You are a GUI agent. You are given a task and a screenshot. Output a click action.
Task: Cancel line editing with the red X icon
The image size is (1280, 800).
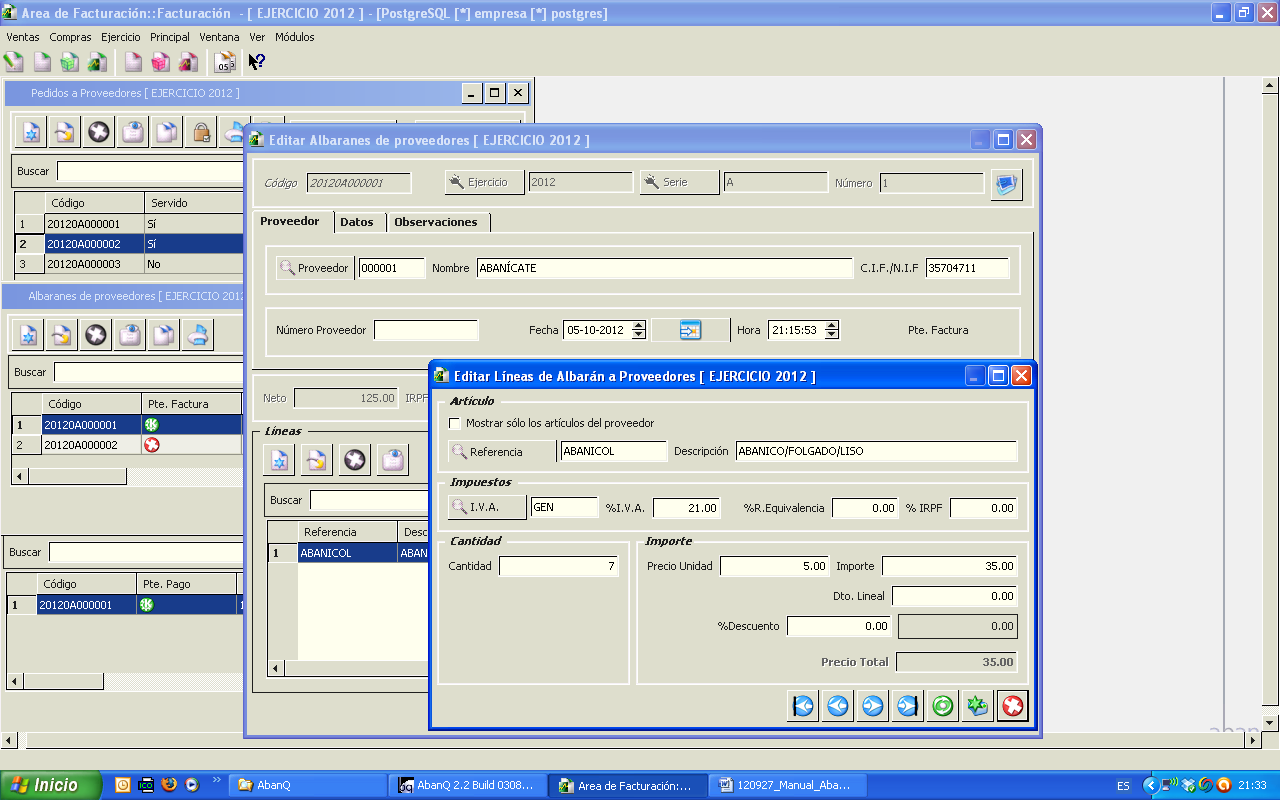pos(1012,706)
